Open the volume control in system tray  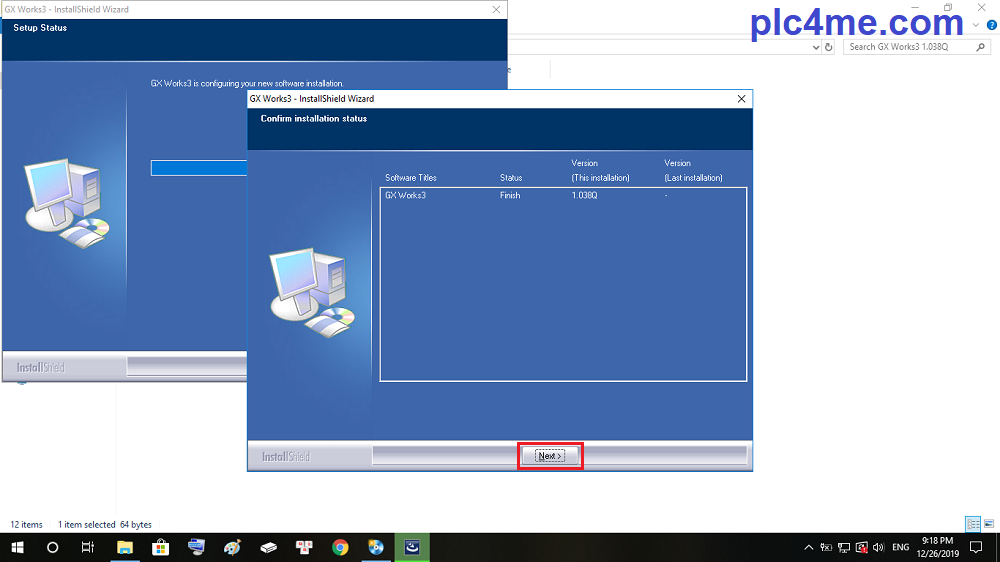click(x=877, y=547)
